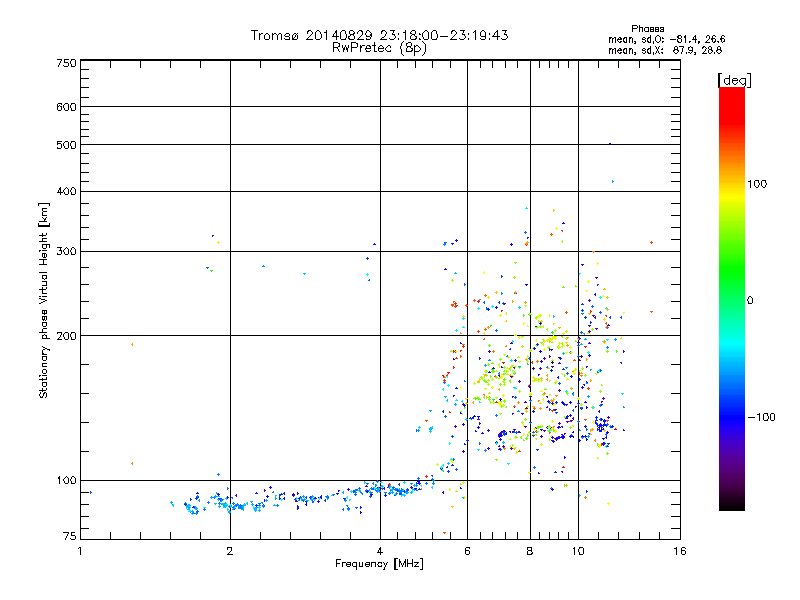Screen dimensions: 800x600
Task: Click the y-axis tick label '500'
Action: [x=66, y=145]
